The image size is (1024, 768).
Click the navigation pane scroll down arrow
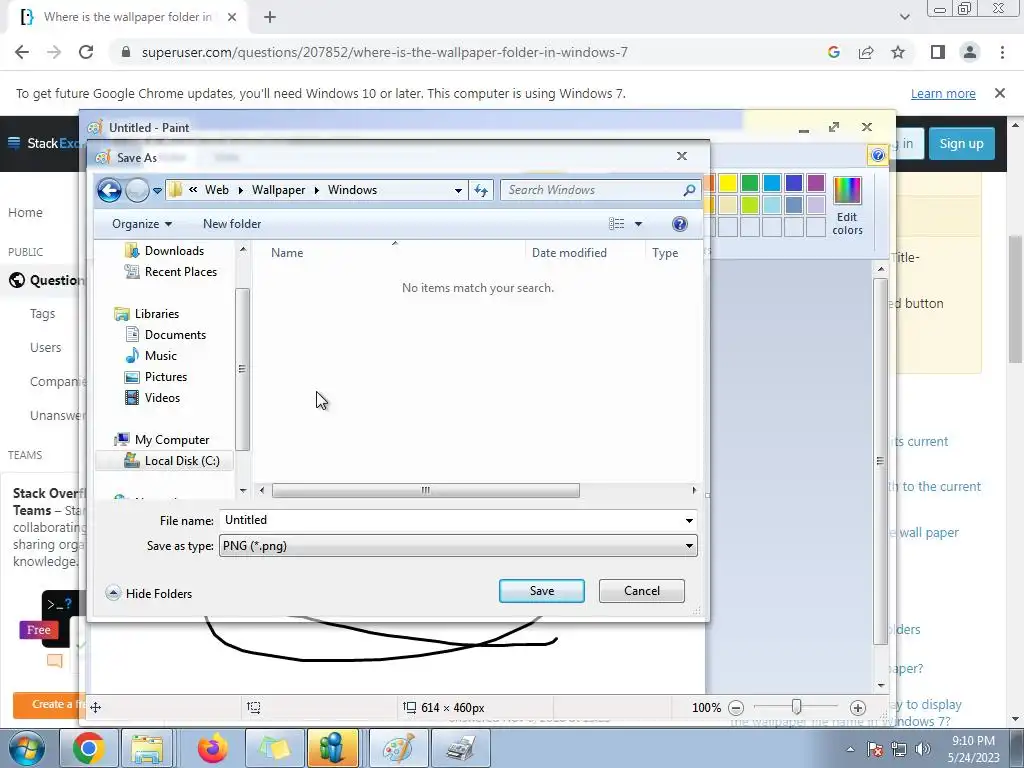(243, 490)
